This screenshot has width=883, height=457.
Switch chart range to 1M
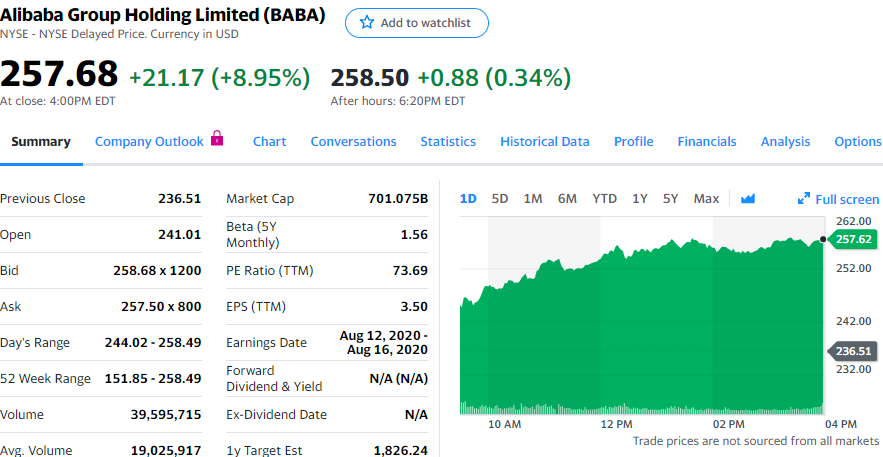533,199
